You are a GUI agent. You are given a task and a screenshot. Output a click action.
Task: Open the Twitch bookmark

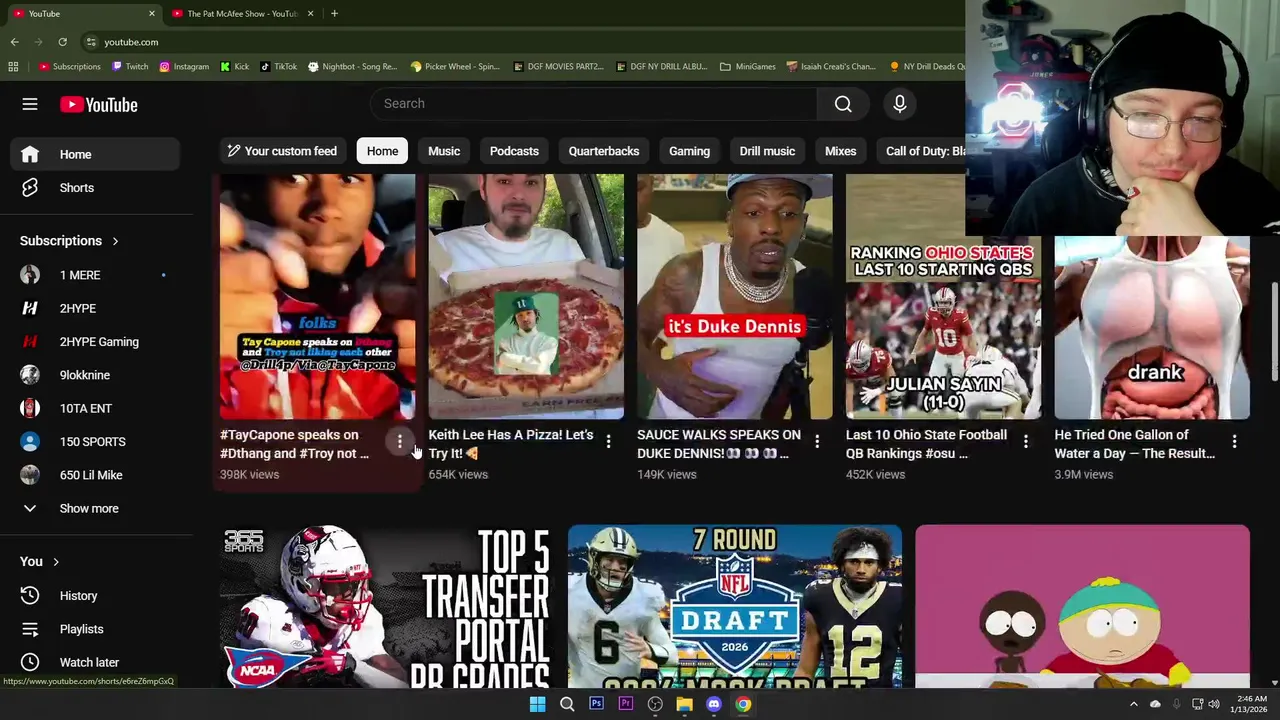click(x=130, y=66)
